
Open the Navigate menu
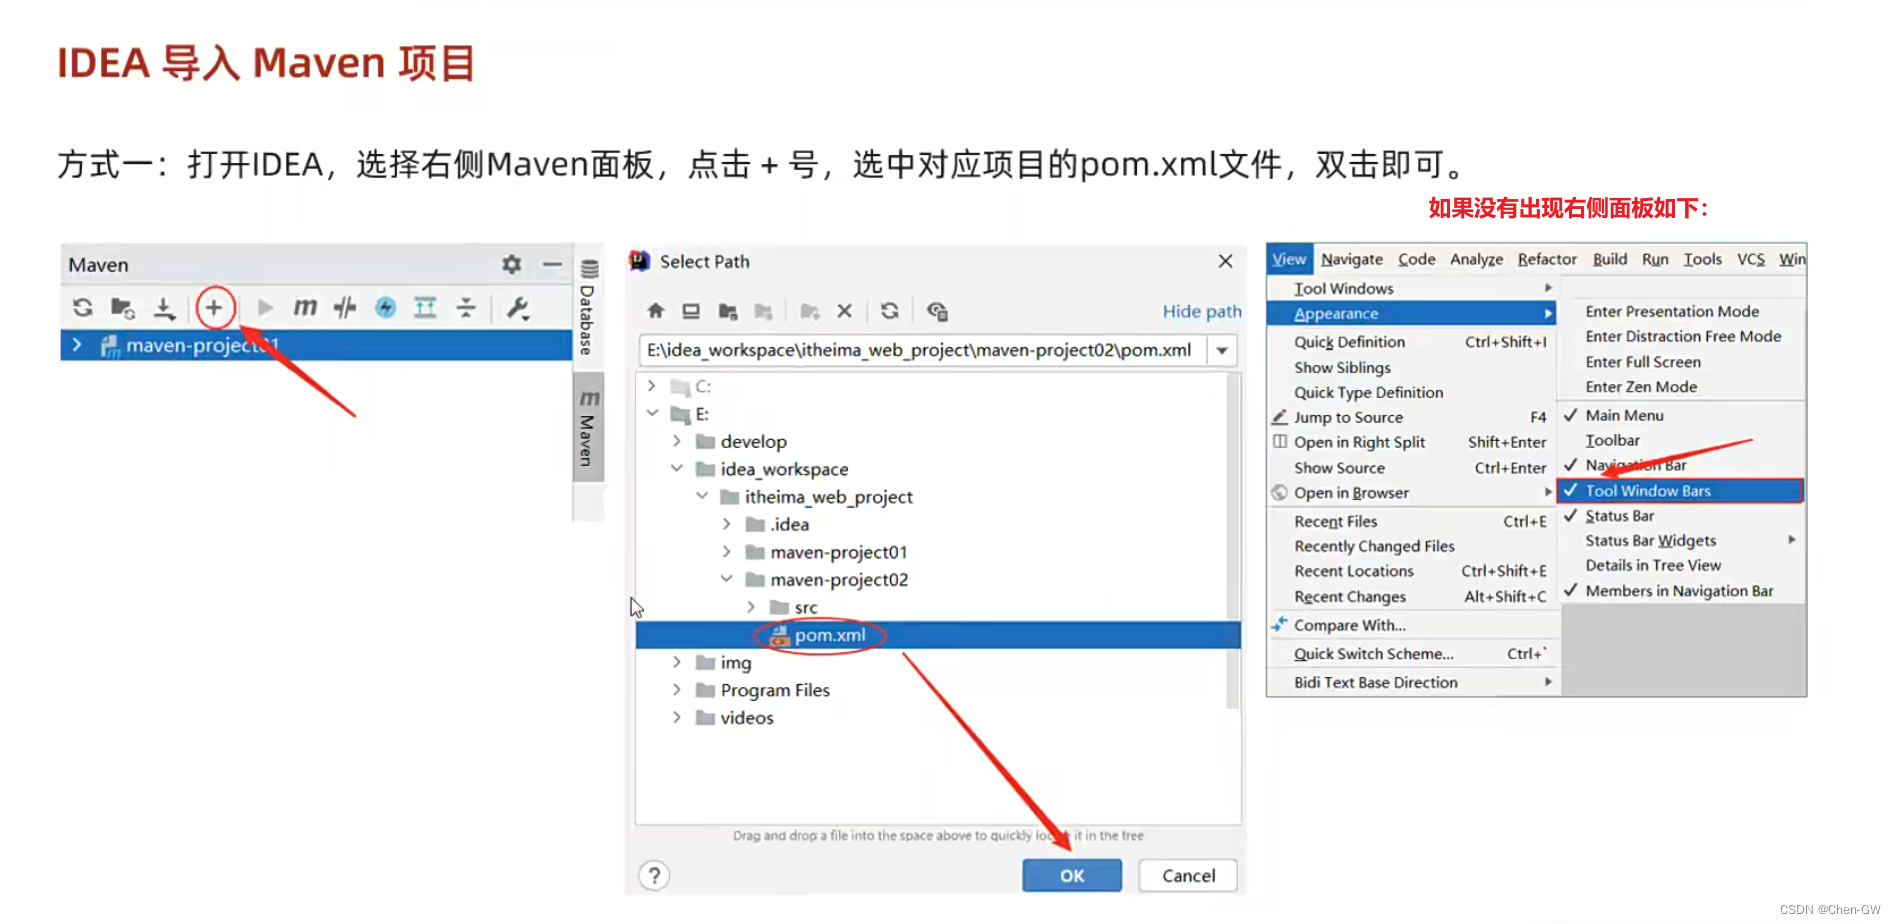1352,259
